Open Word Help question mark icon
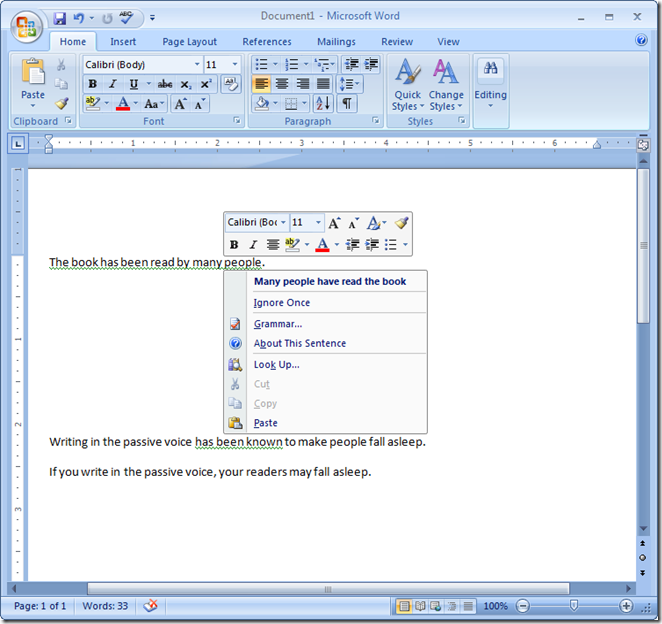The image size is (662, 624). pos(641,40)
